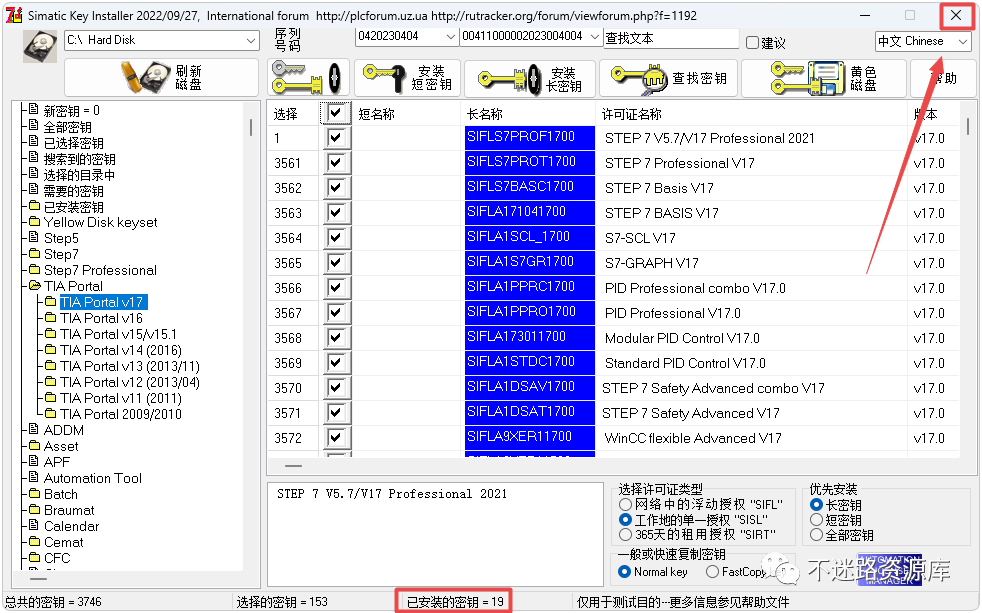
Task: Click 安装长密钥 install long key button
Action: pos(530,79)
